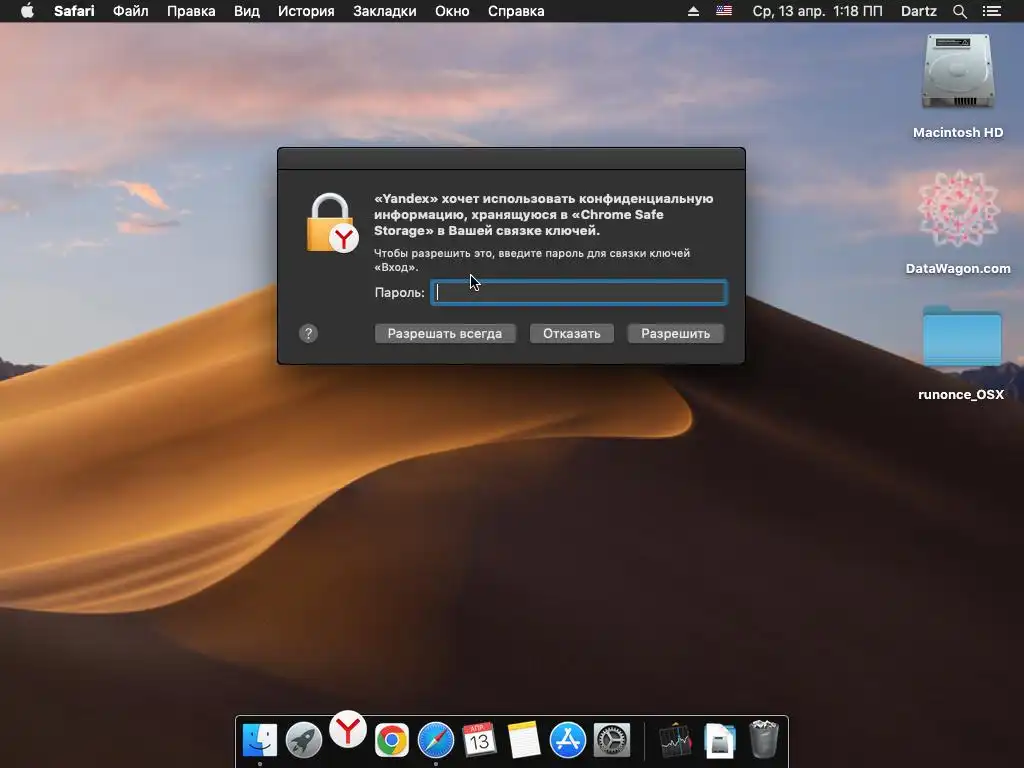Click the Разрешить button
Screen dimensions: 1024x768
pyautogui.click(x=675, y=334)
